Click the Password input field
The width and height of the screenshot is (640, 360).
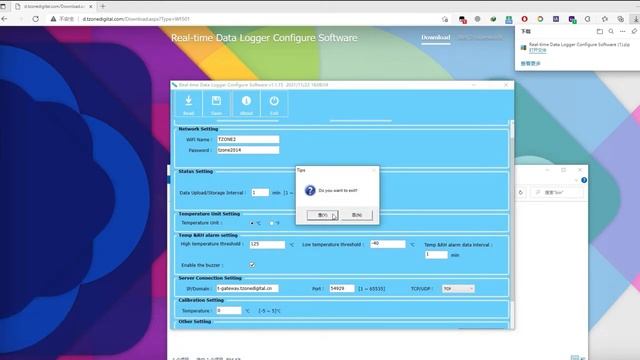(248, 150)
